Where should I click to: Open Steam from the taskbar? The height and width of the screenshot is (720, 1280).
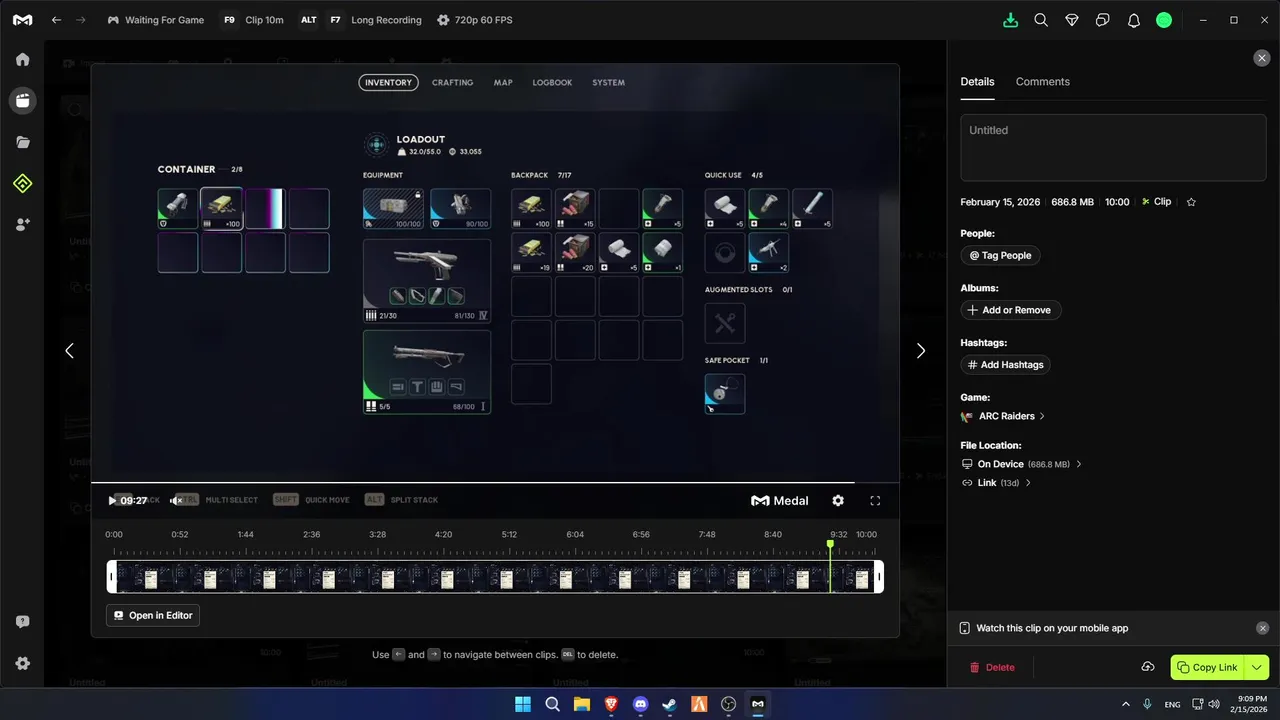(670, 704)
